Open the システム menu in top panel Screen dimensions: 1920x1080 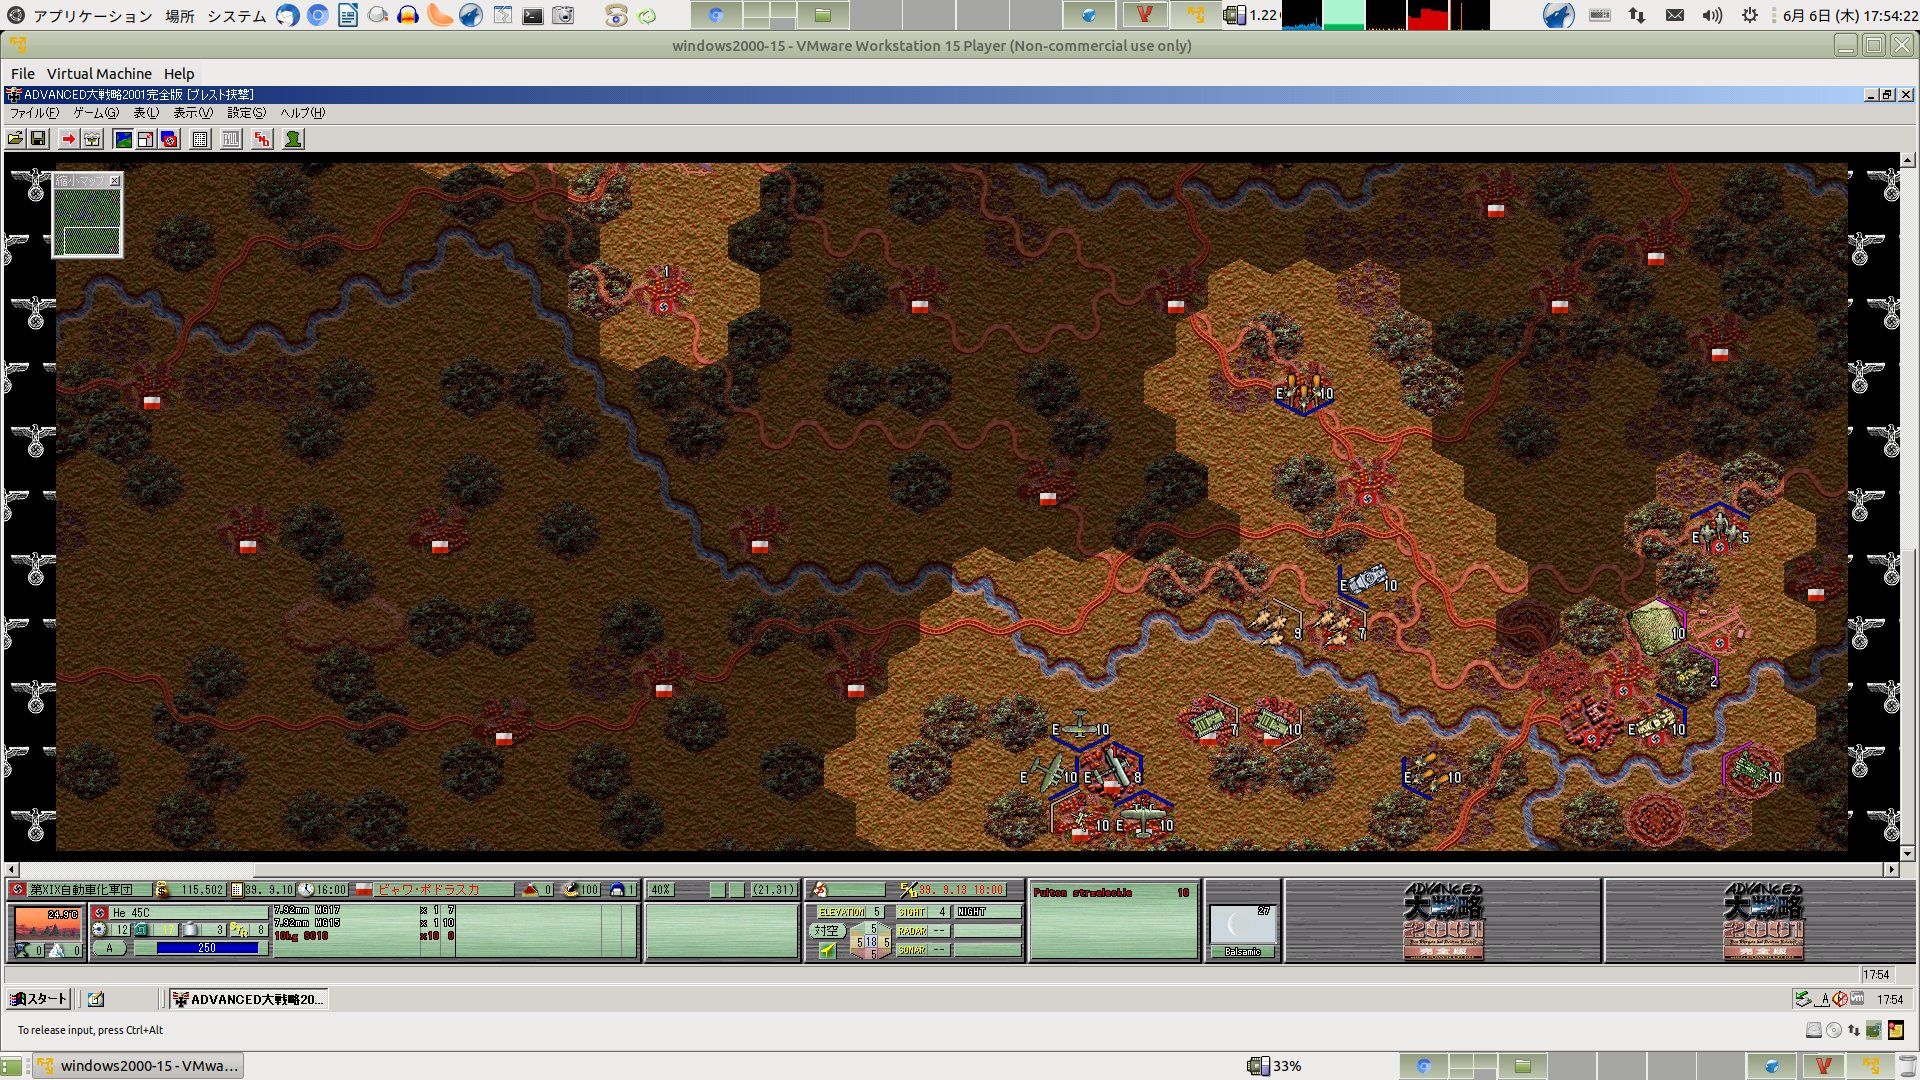click(236, 16)
